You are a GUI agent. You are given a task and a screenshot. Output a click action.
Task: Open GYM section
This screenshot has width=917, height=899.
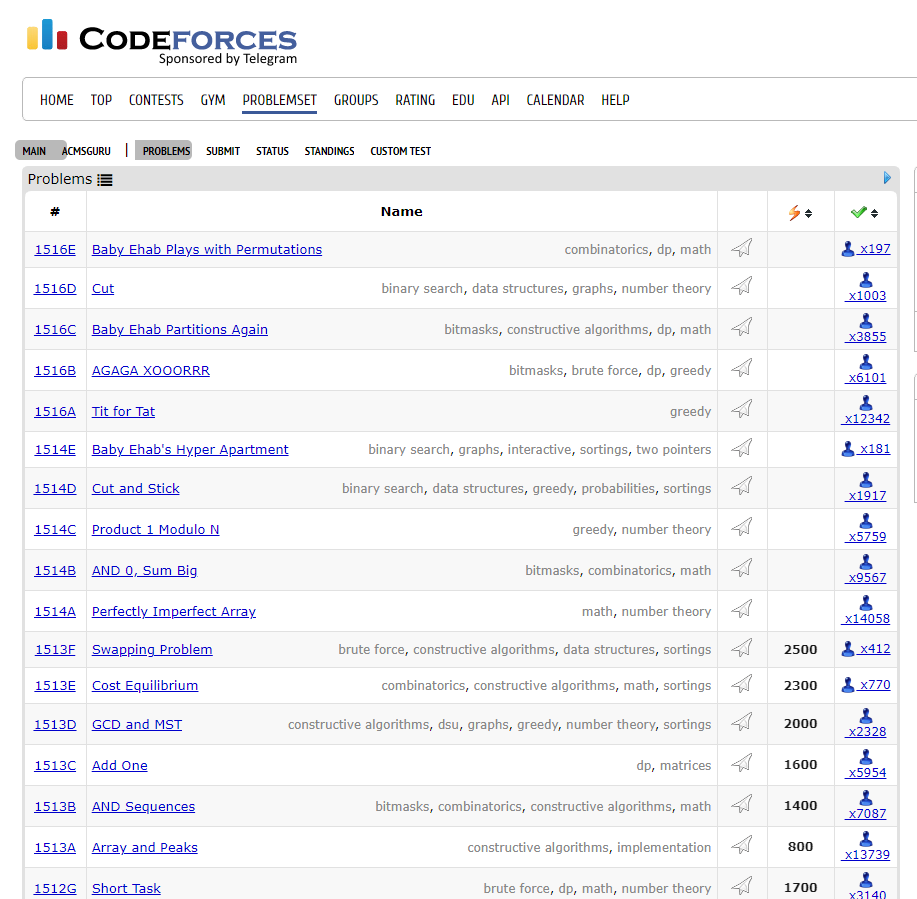(x=213, y=100)
